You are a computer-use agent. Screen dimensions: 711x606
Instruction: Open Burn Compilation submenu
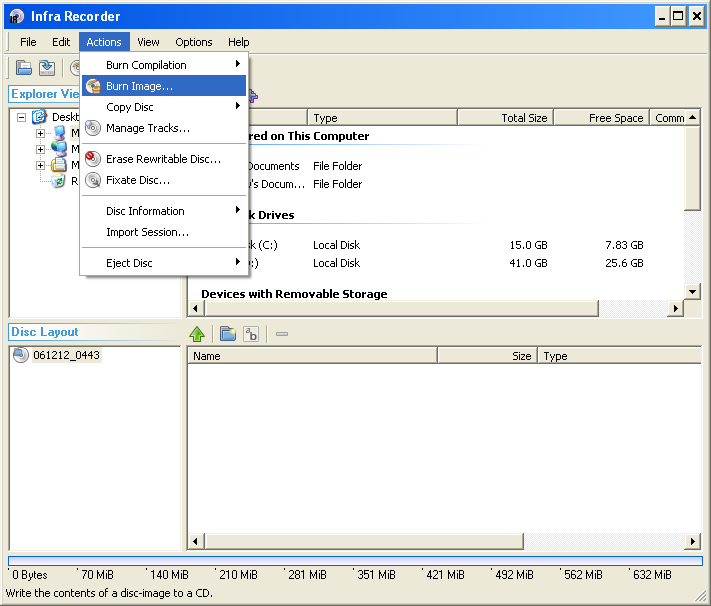click(x=164, y=65)
